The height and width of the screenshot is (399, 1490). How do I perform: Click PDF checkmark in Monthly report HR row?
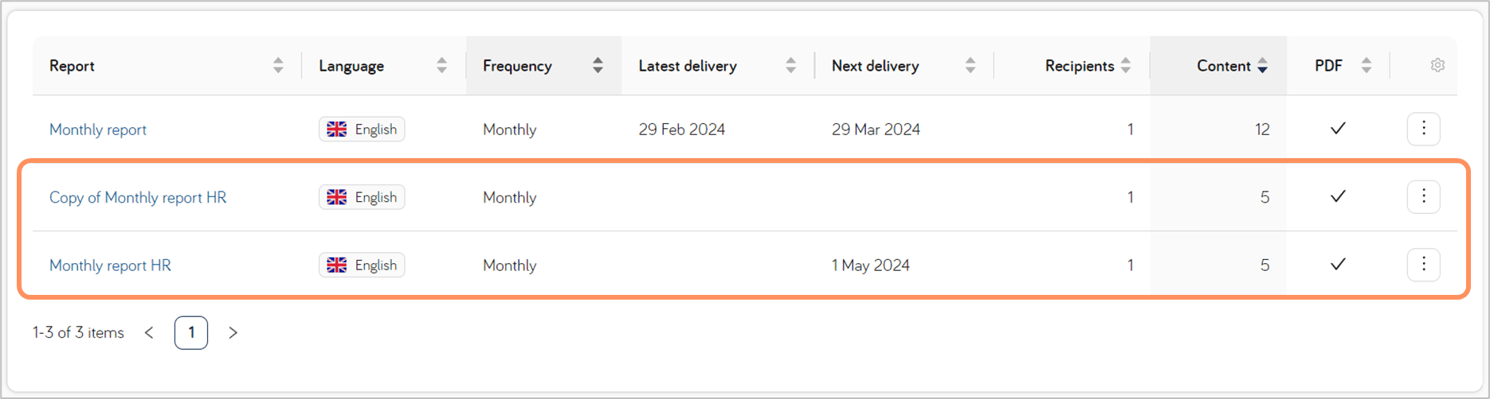click(x=1337, y=265)
